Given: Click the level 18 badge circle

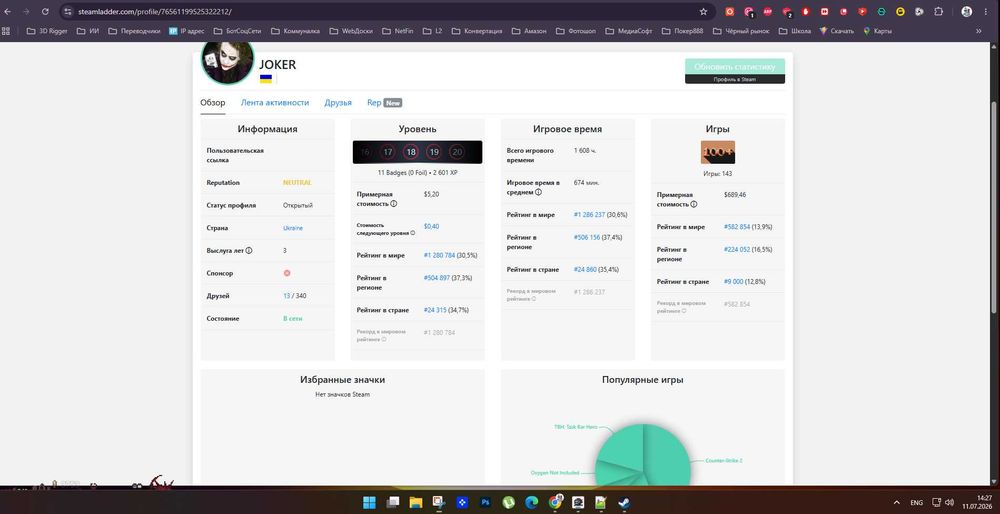Looking at the screenshot, I should [x=411, y=152].
